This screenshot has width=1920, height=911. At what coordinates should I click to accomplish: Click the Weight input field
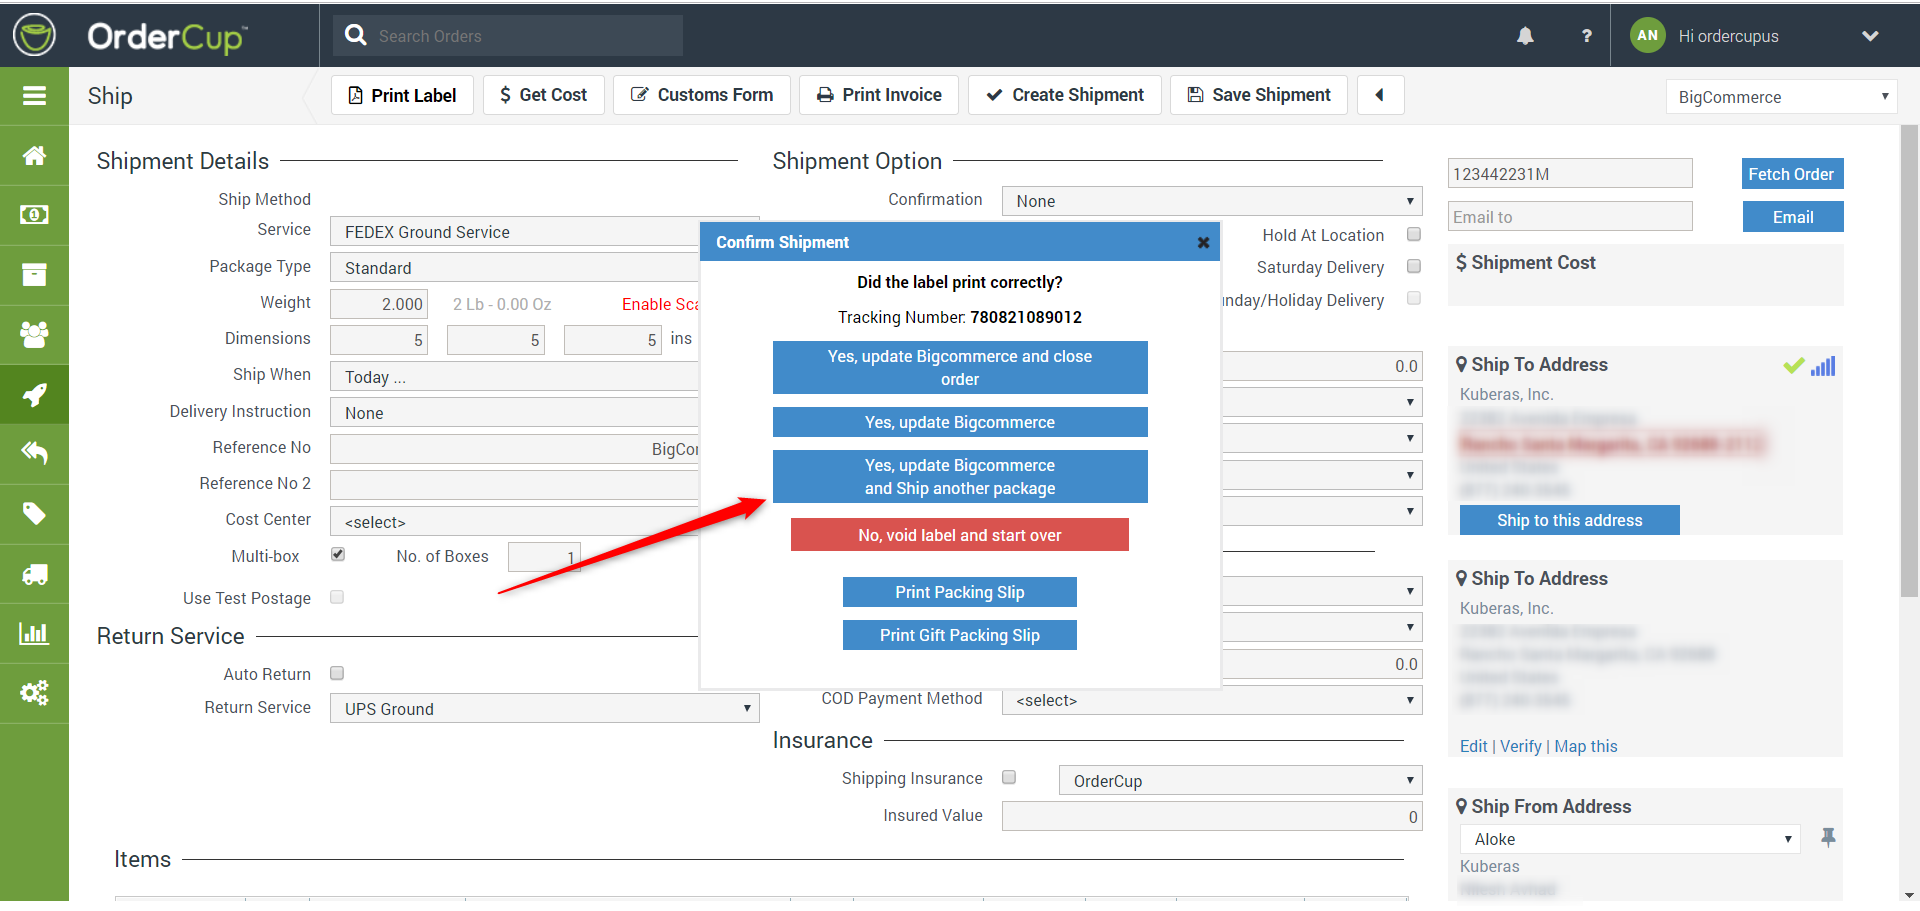(x=380, y=304)
